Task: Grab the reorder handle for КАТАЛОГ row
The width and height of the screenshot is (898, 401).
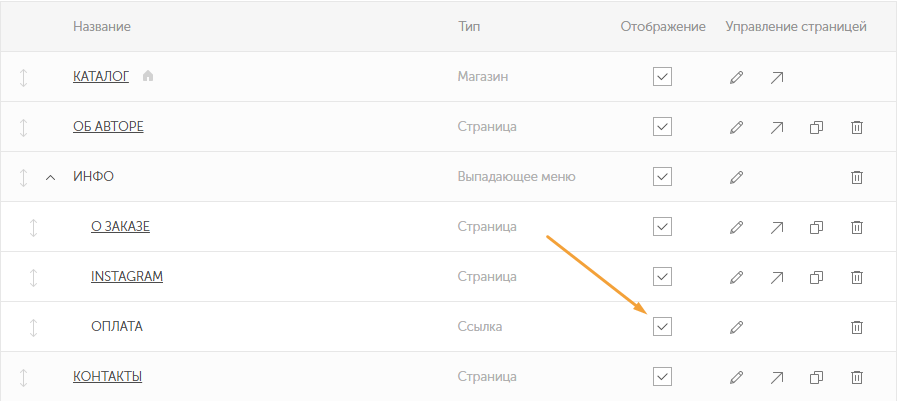Action: 23,77
